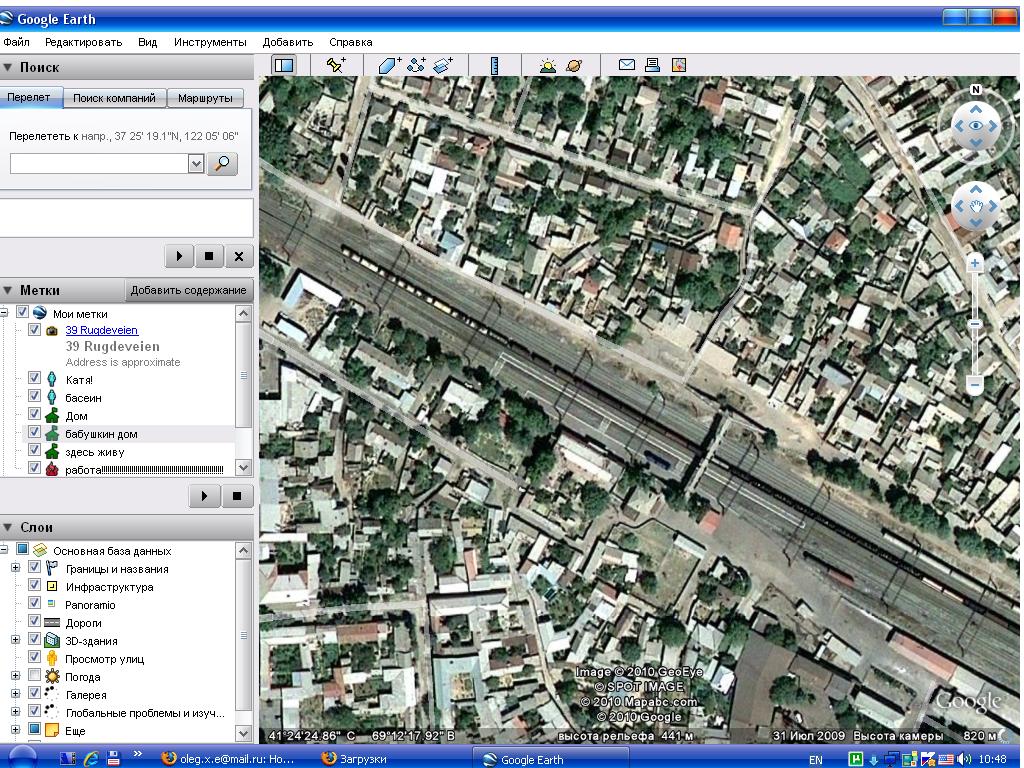Add a path from the toolbar
The height and width of the screenshot is (768, 1024).
[x=416, y=65]
